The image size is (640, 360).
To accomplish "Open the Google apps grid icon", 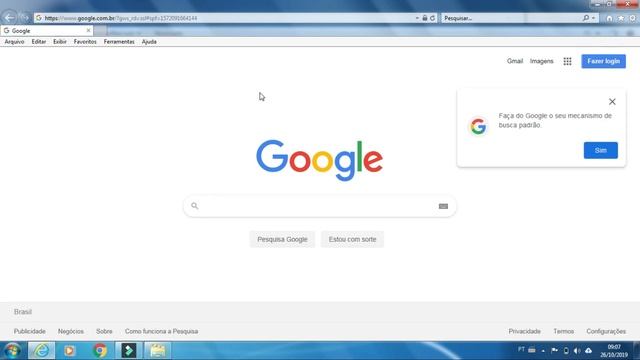I will click(x=567, y=61).
